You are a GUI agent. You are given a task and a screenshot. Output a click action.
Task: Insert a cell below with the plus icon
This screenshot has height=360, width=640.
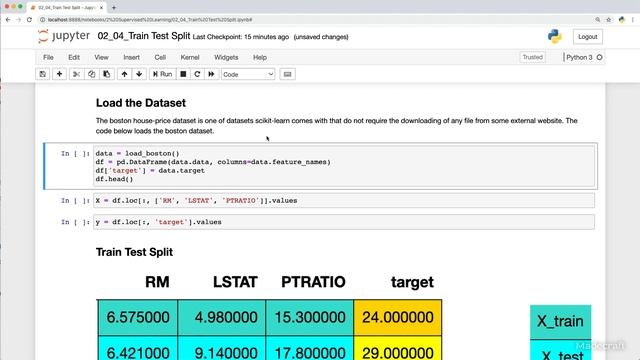[x=59, y=74]
